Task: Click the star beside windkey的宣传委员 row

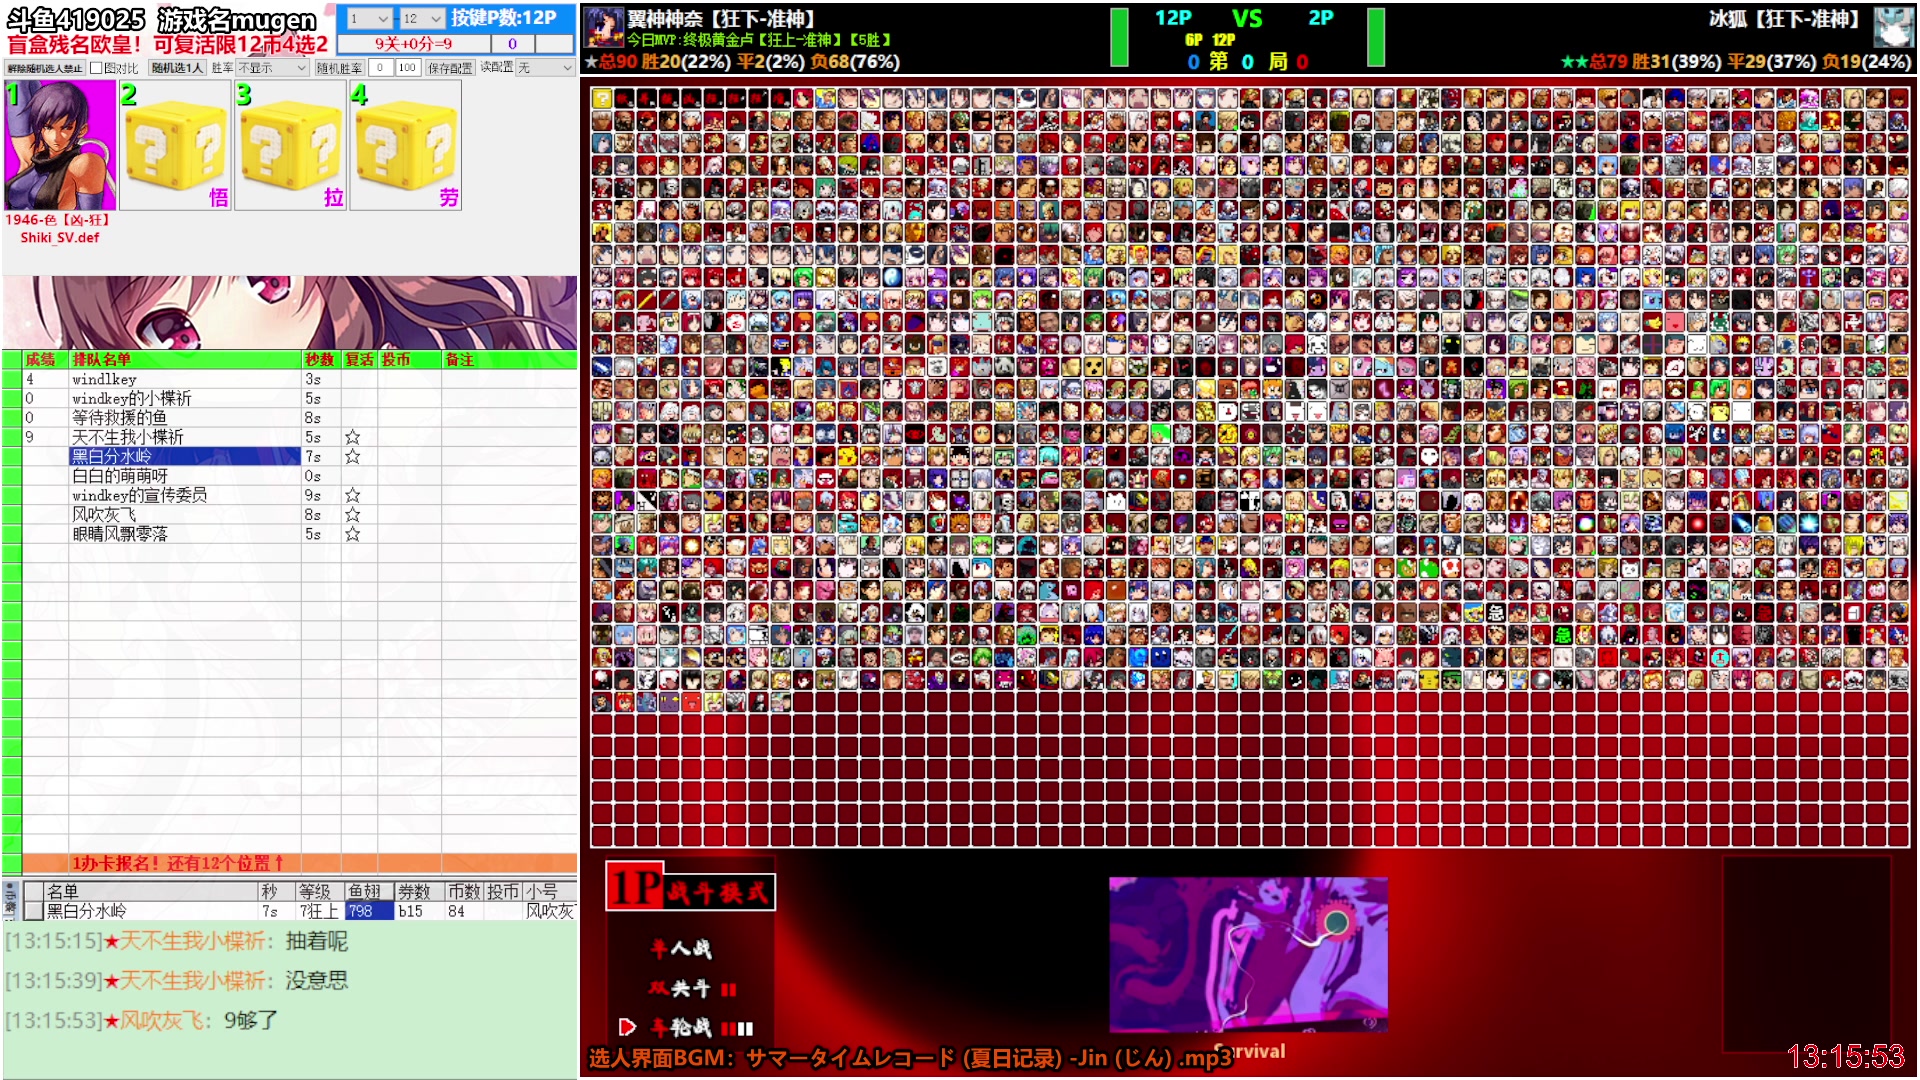Action: pyautogui.click(x=352, y=495)
